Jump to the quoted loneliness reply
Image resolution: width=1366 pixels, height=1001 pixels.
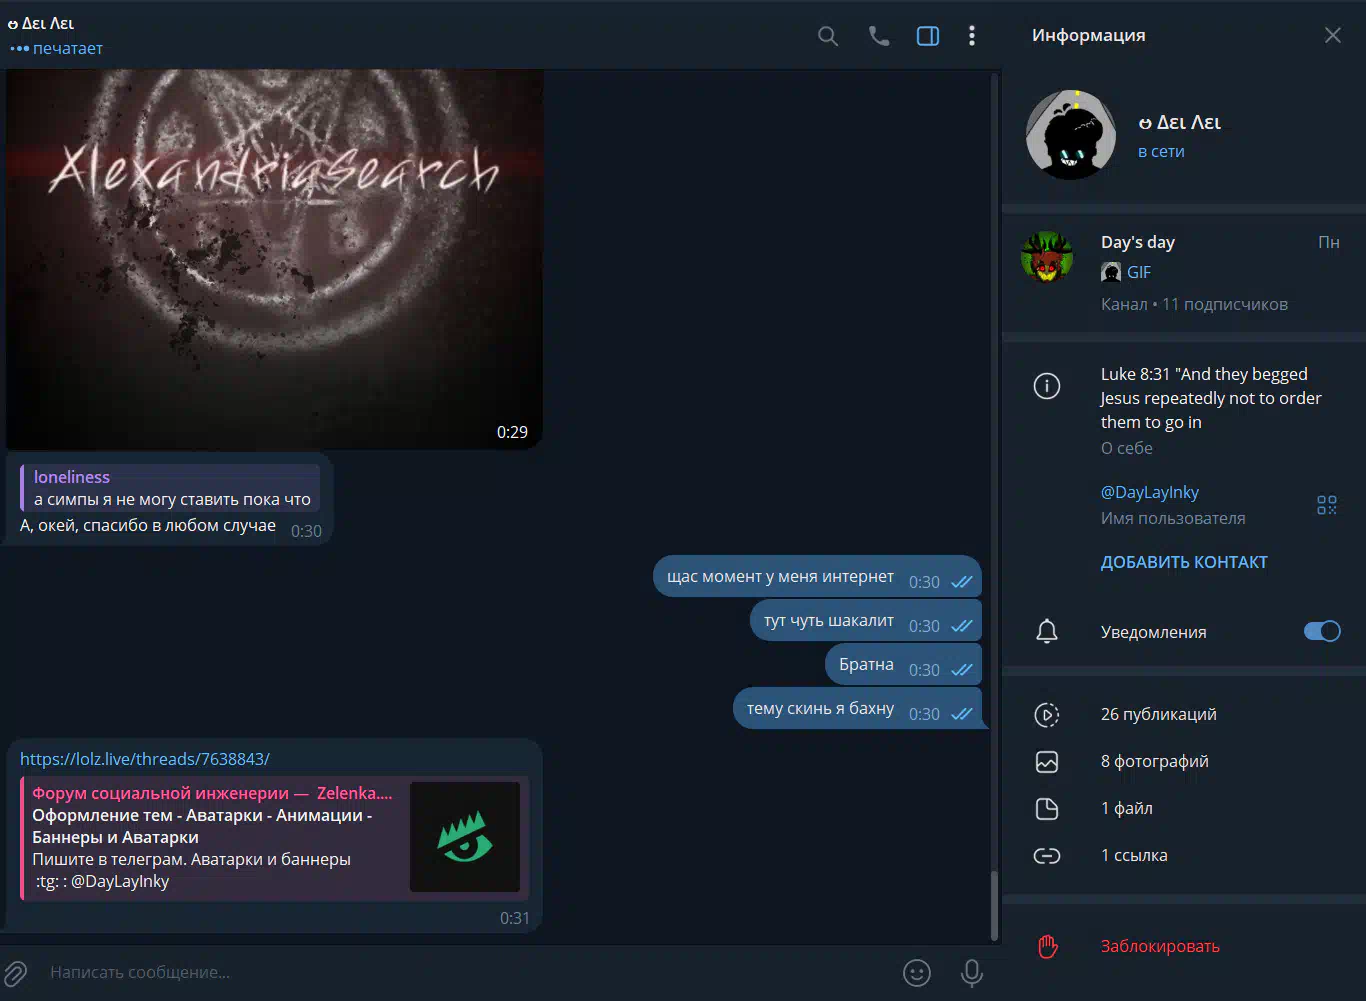170,487
